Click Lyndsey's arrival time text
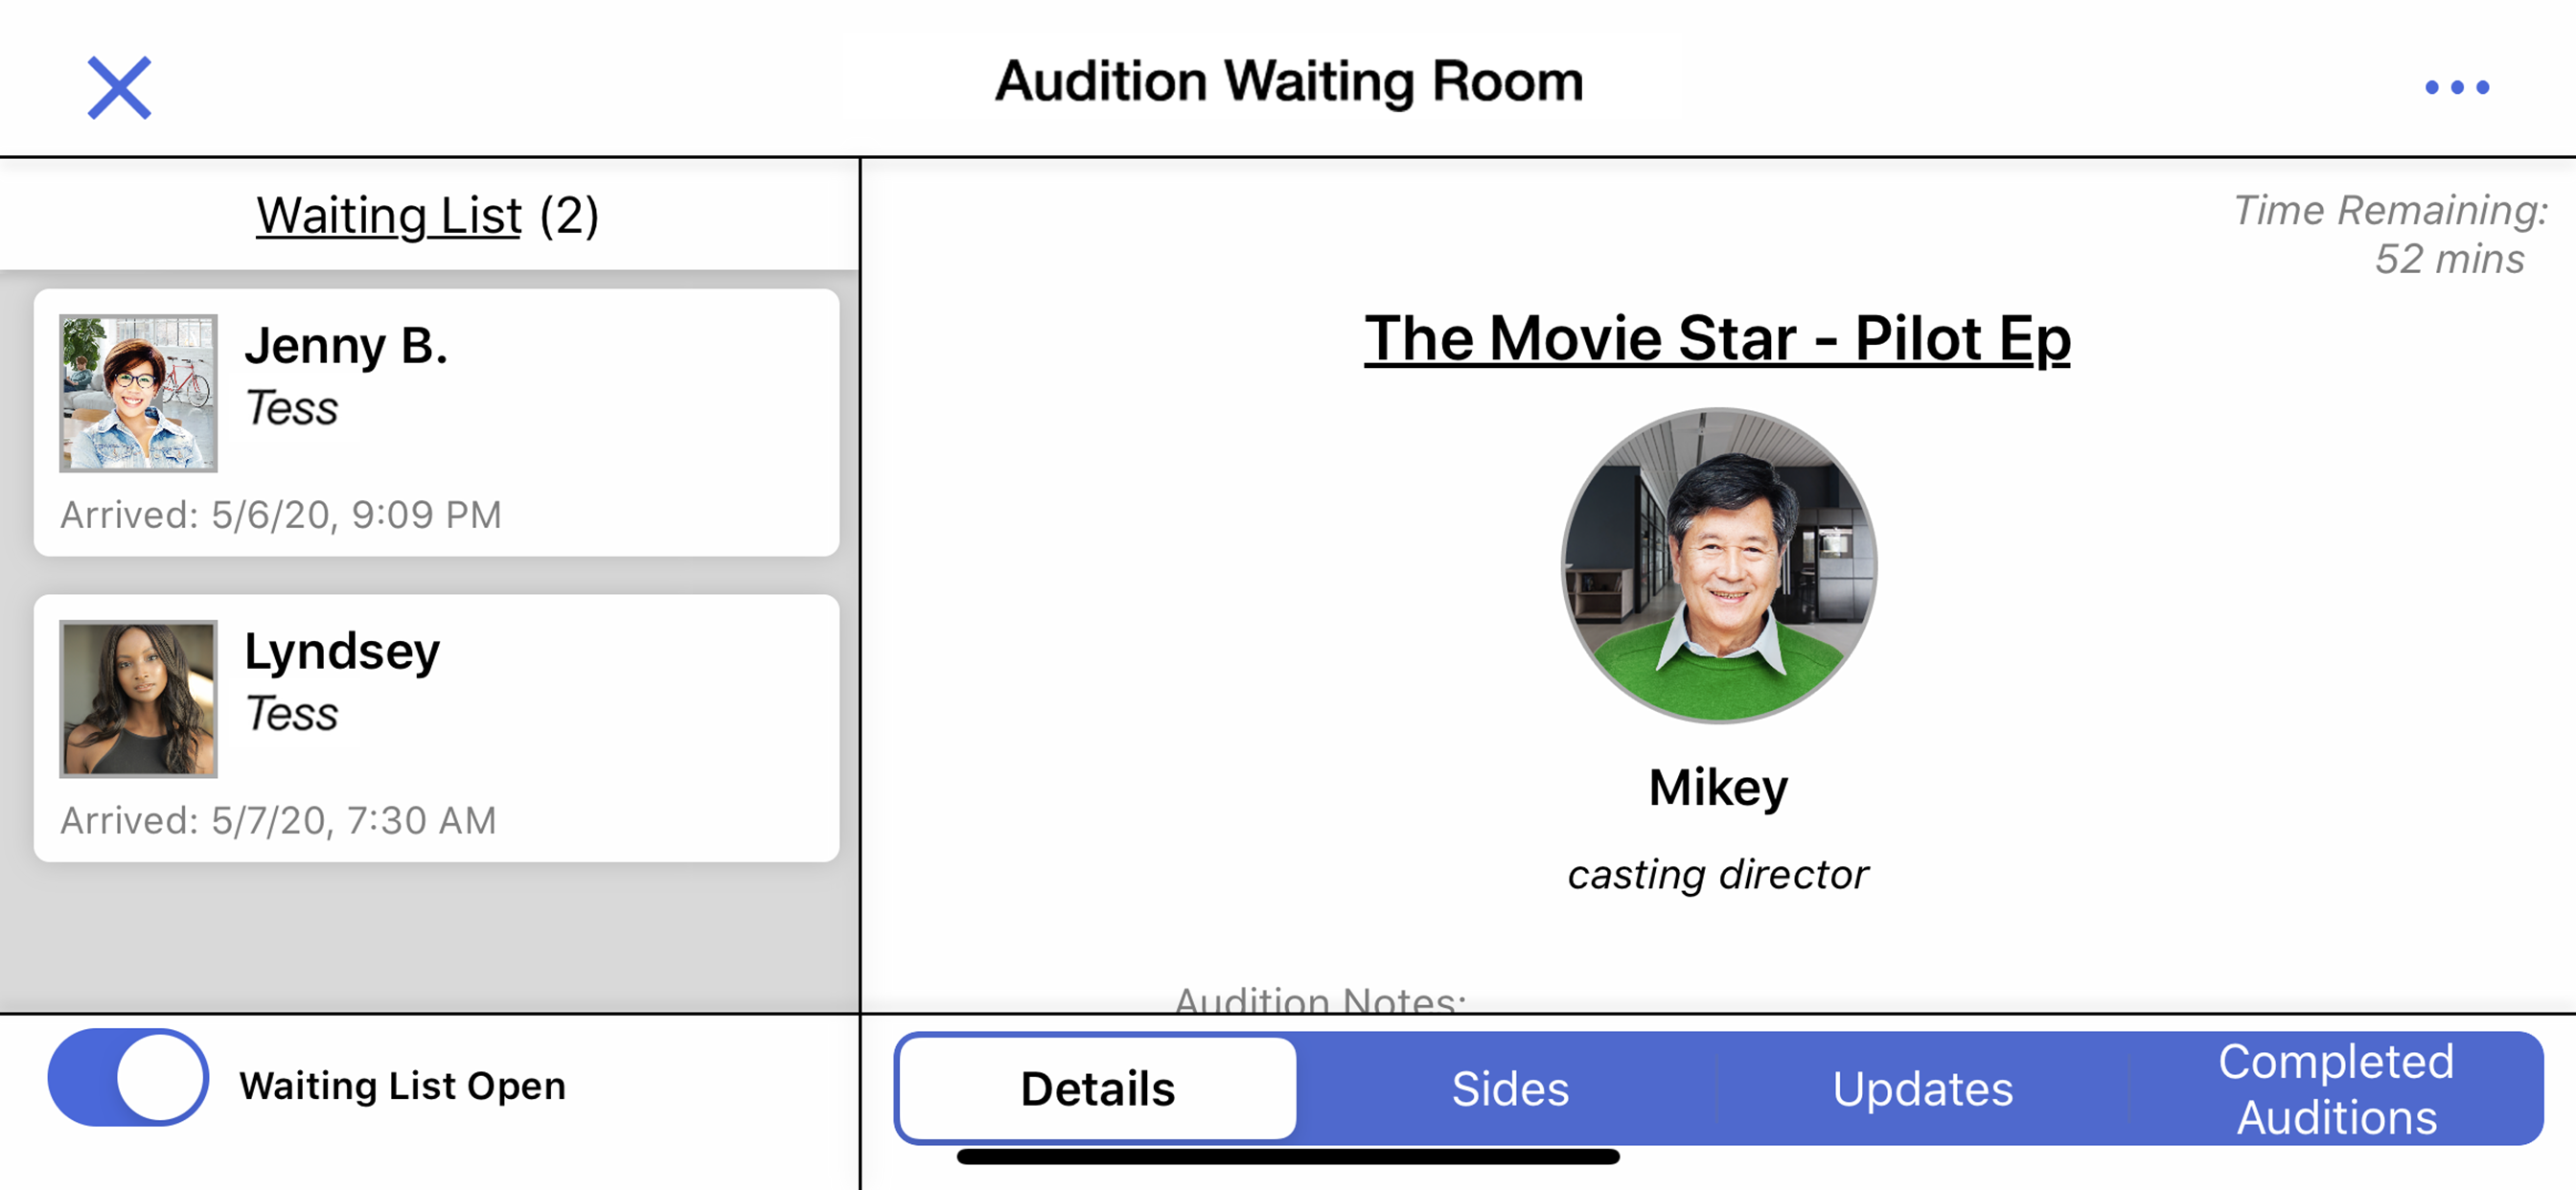Image resolution: width=2576 pixels, height=1190 pixels. coord(278,821)
